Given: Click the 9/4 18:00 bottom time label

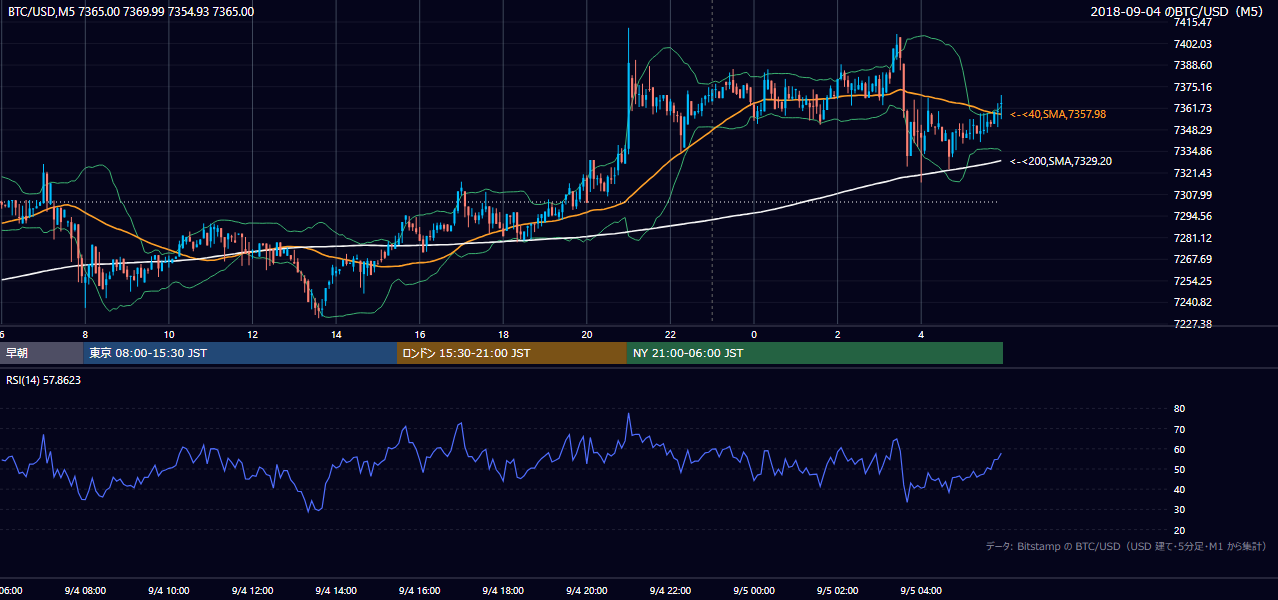Looking at the screenshot, I should click(503, 591).
